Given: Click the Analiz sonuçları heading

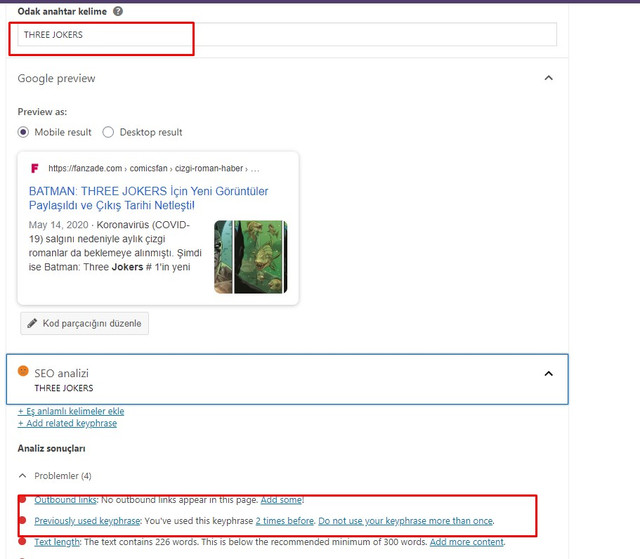Looking at the screenshot, I should pos(51,448).
